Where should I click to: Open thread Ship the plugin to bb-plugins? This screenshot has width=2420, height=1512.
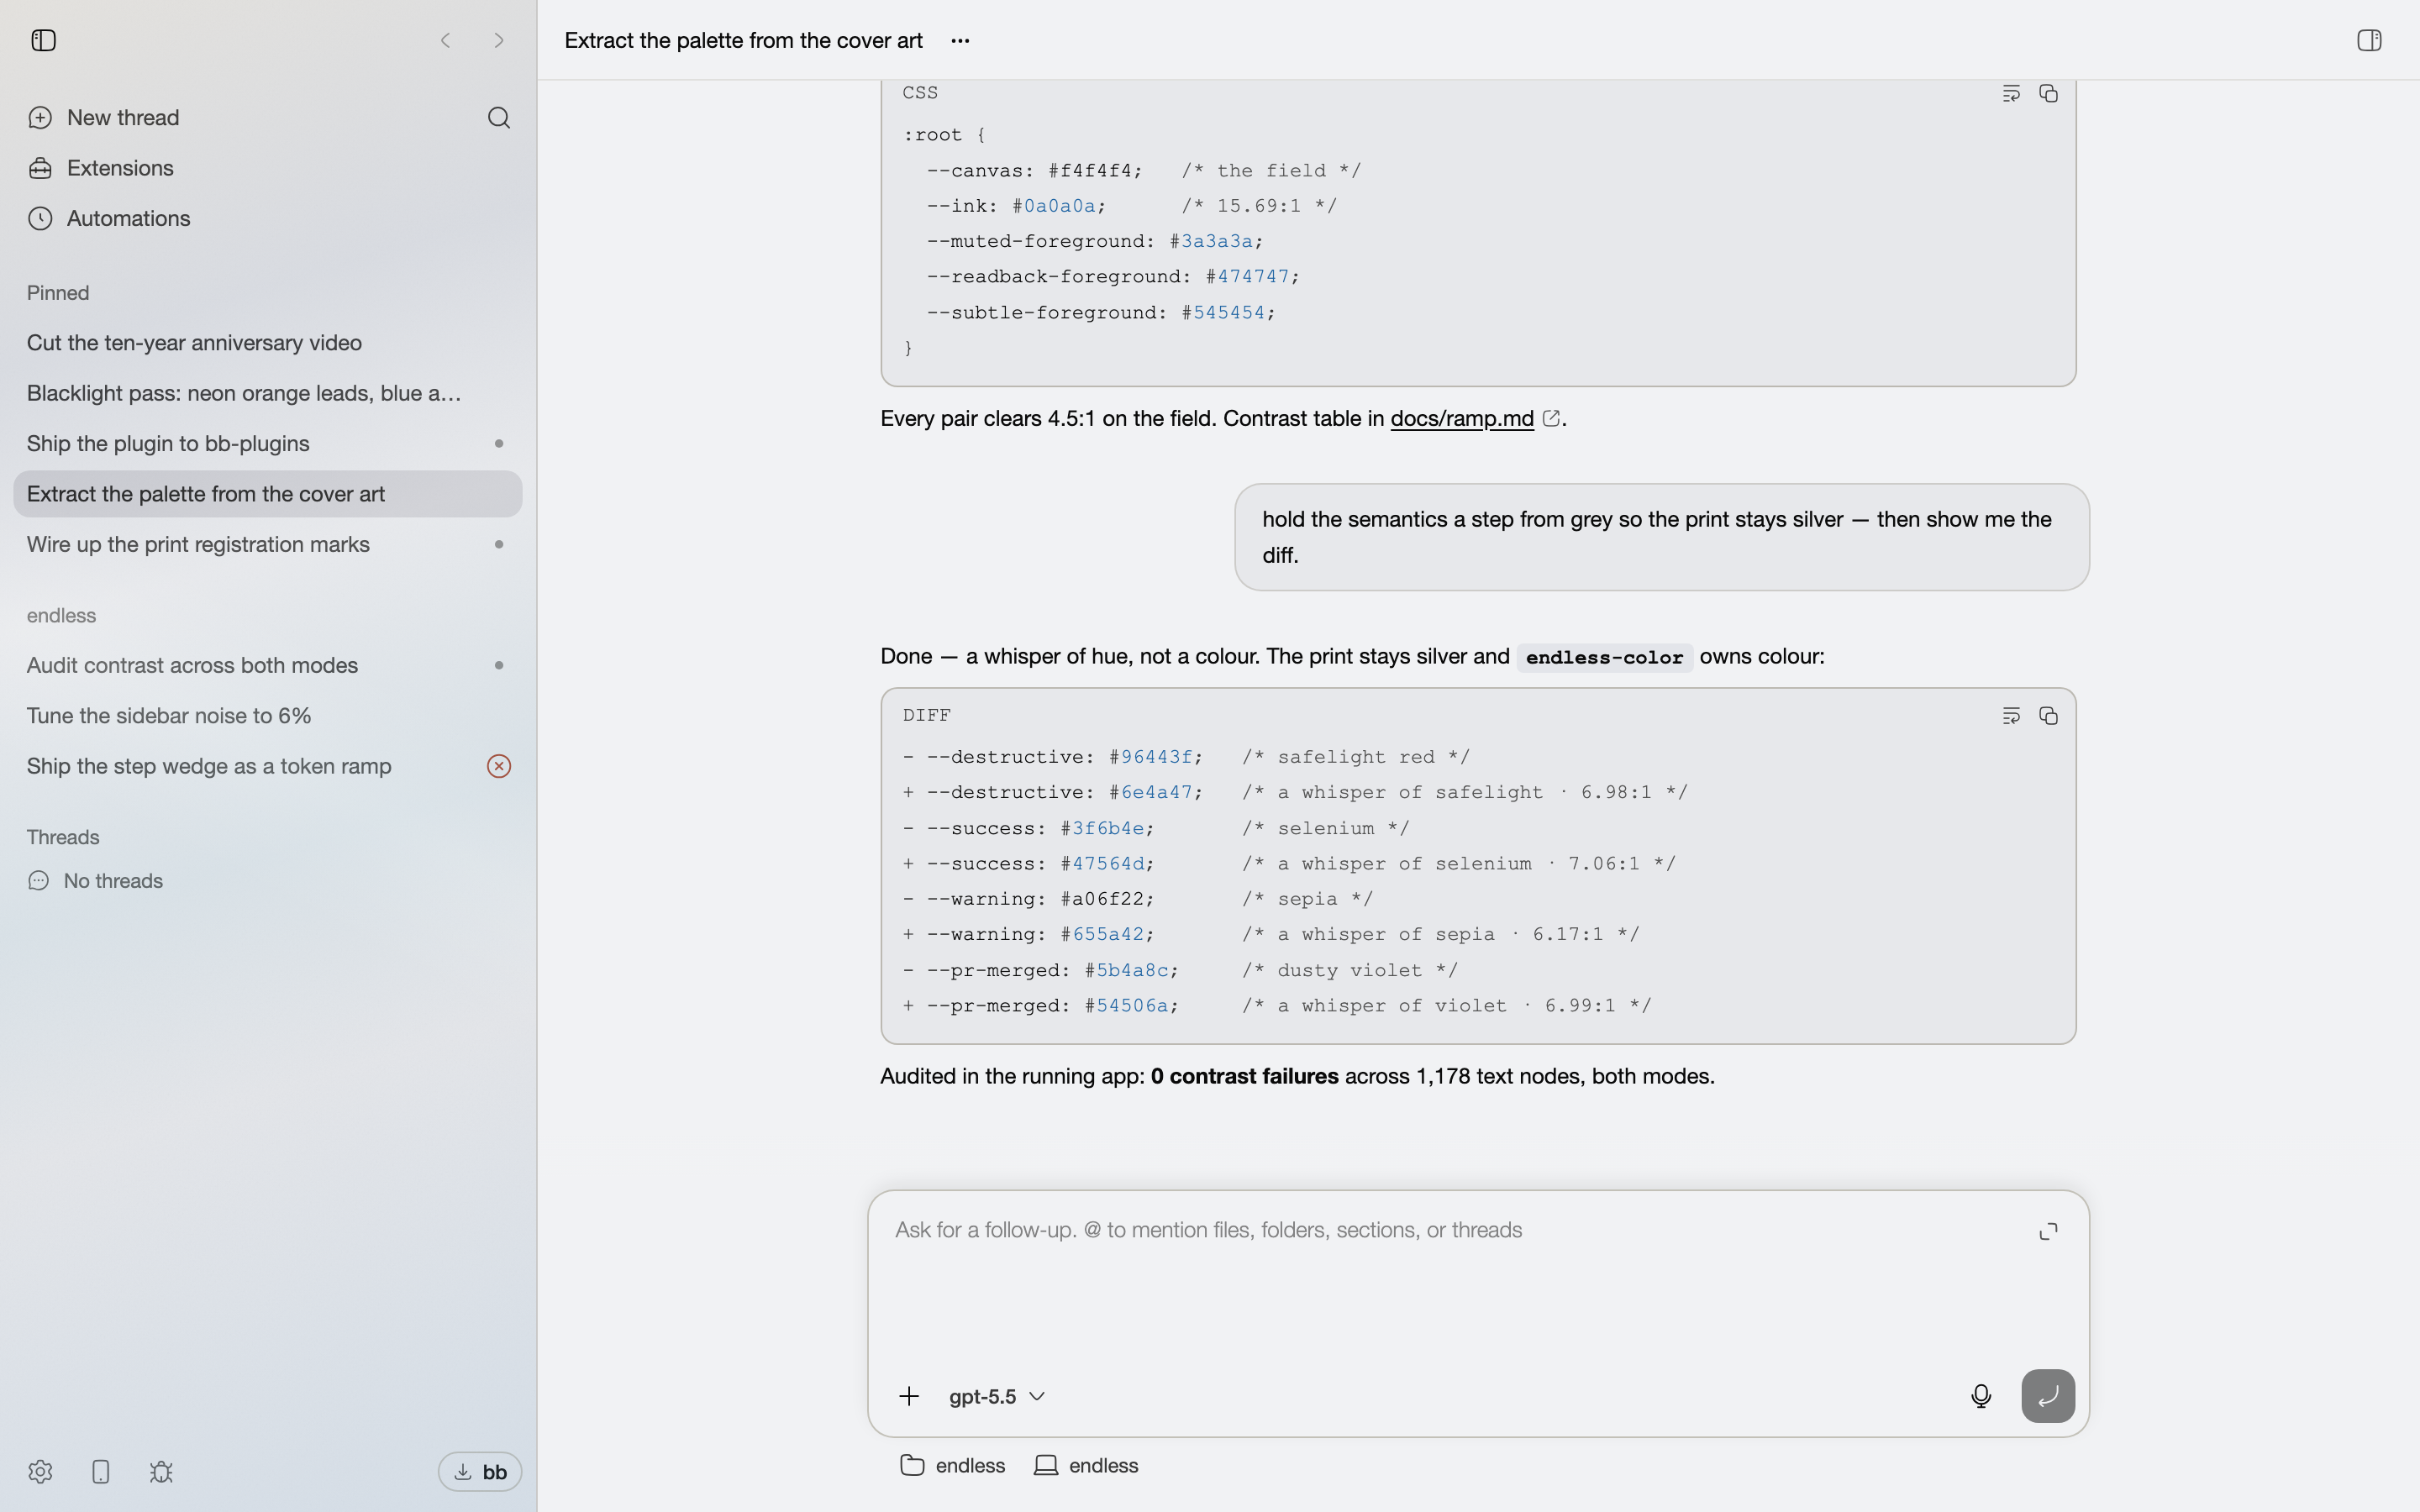[x=268, y=443]
